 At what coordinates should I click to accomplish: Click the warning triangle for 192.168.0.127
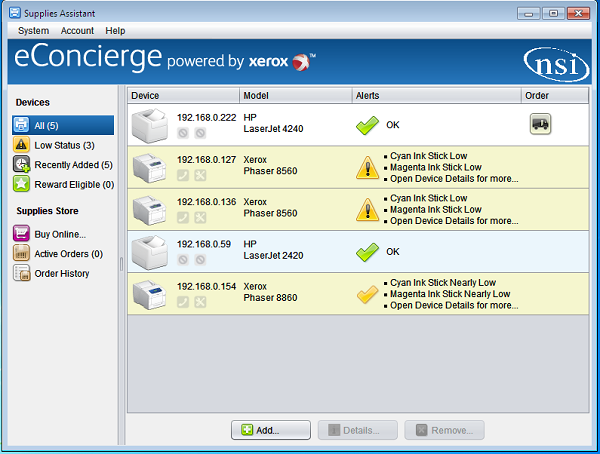367,168
